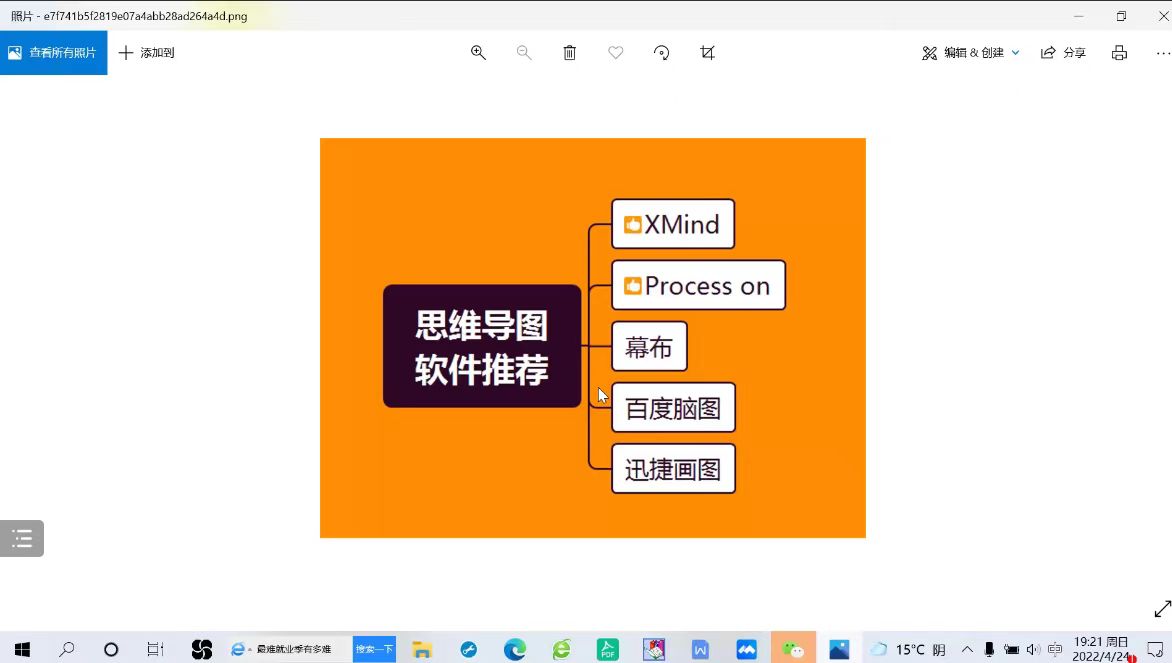The width and height of the screenshot is (1172, 663).
Task: Open the four-petal swirl app on taskbar
Action: 202,650
